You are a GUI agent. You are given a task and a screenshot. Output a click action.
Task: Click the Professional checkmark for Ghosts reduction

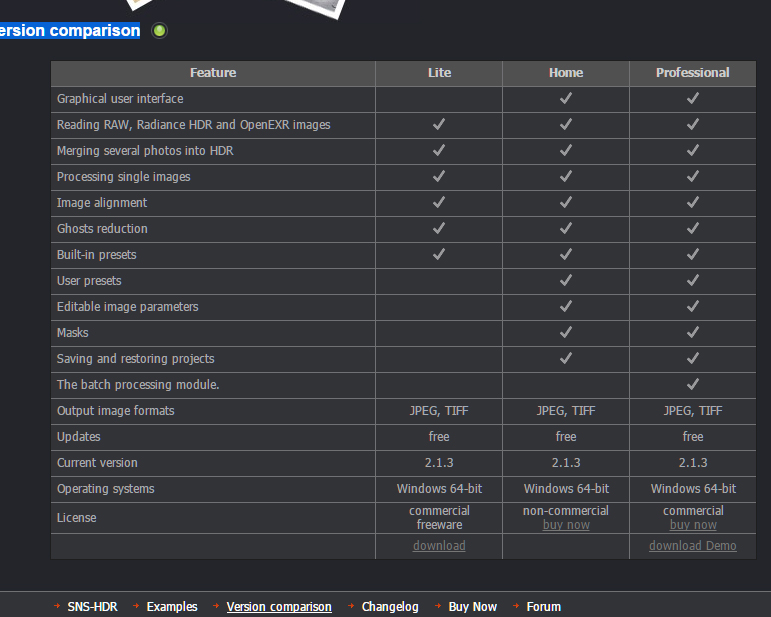693,229
